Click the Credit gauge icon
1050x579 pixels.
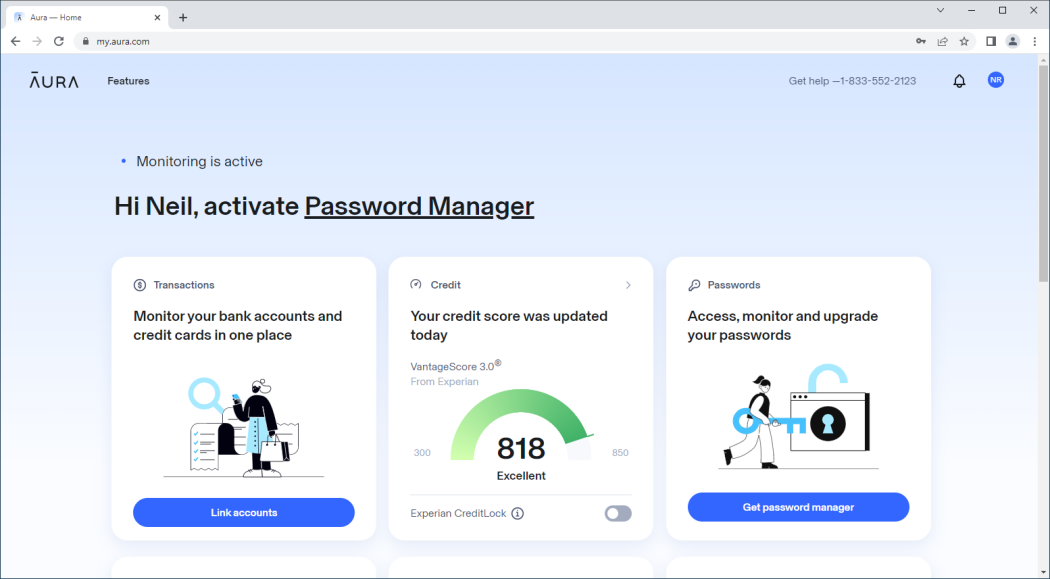click(416, 284)
